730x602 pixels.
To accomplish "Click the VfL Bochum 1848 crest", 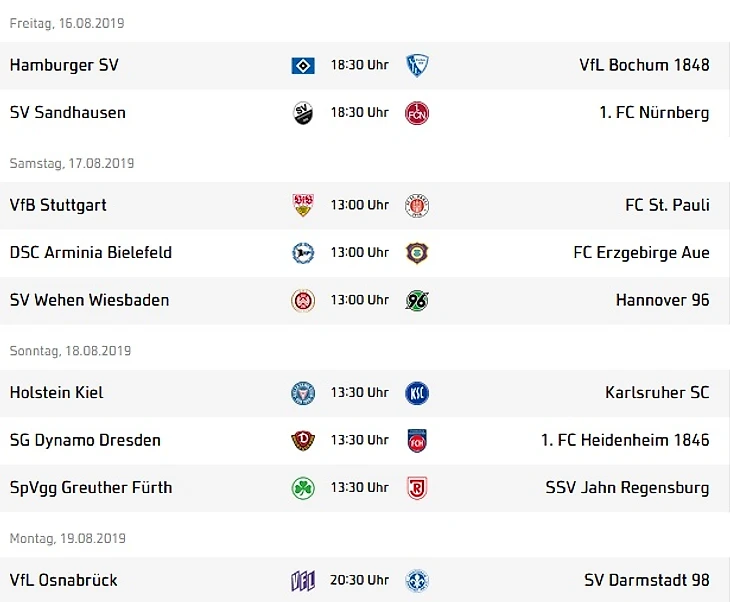I will [417, 65].
